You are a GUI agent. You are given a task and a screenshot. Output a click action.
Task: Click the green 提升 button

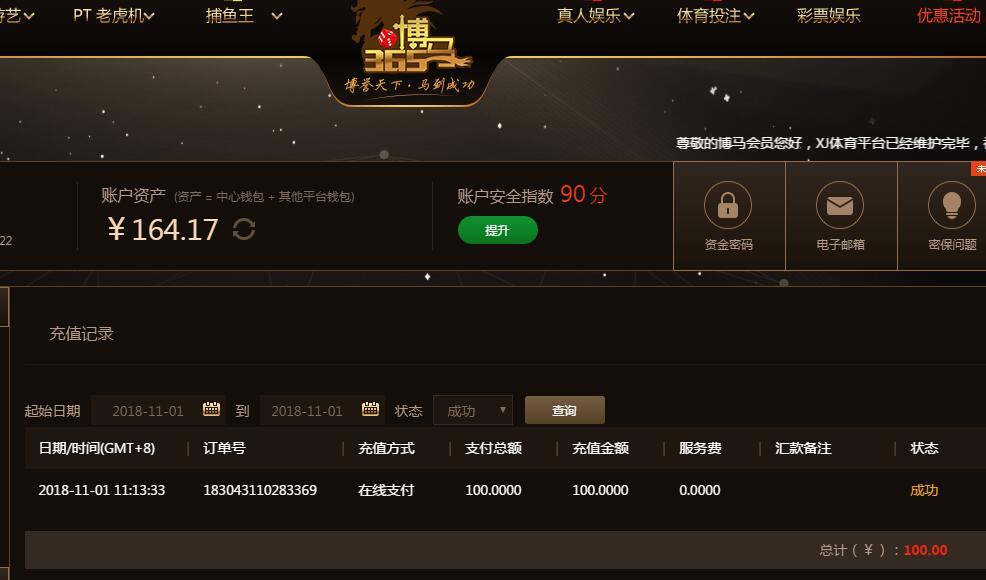(497, 230)
